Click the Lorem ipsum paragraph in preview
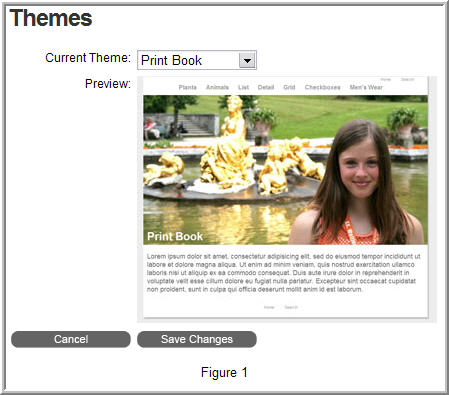The height and width of the screenshot is (395, 449). coord(283,273)
